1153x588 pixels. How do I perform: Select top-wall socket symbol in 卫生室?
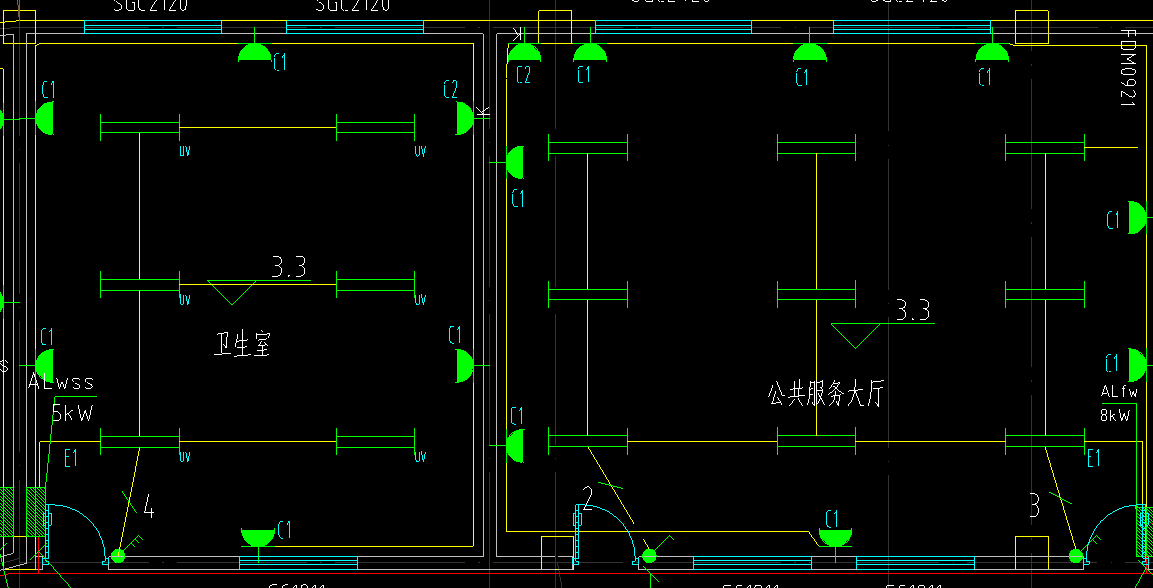tap(254, 52)
